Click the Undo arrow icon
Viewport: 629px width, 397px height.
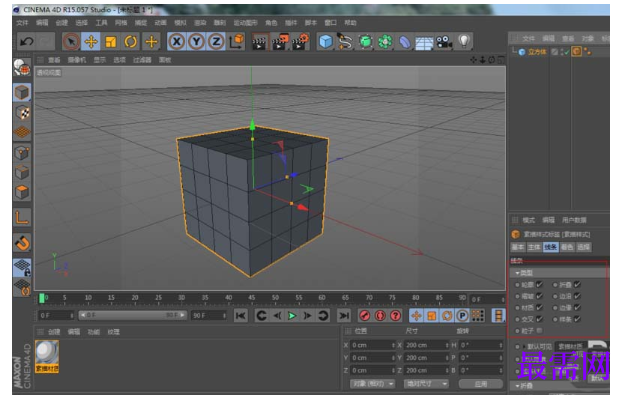click(26, 41)
